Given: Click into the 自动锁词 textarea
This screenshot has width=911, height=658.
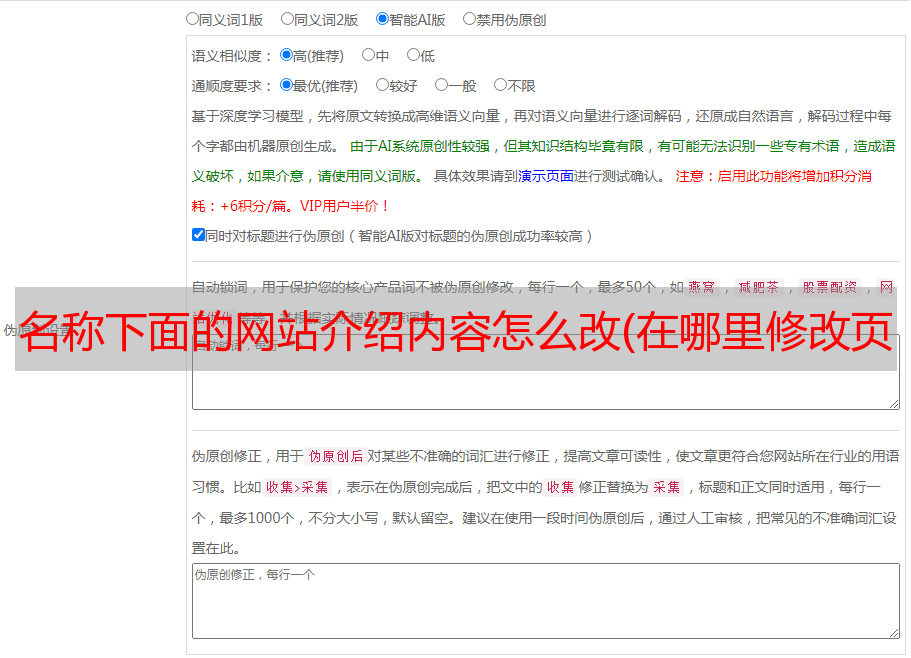Looking at the screenshot, I should tap(546, 372).
